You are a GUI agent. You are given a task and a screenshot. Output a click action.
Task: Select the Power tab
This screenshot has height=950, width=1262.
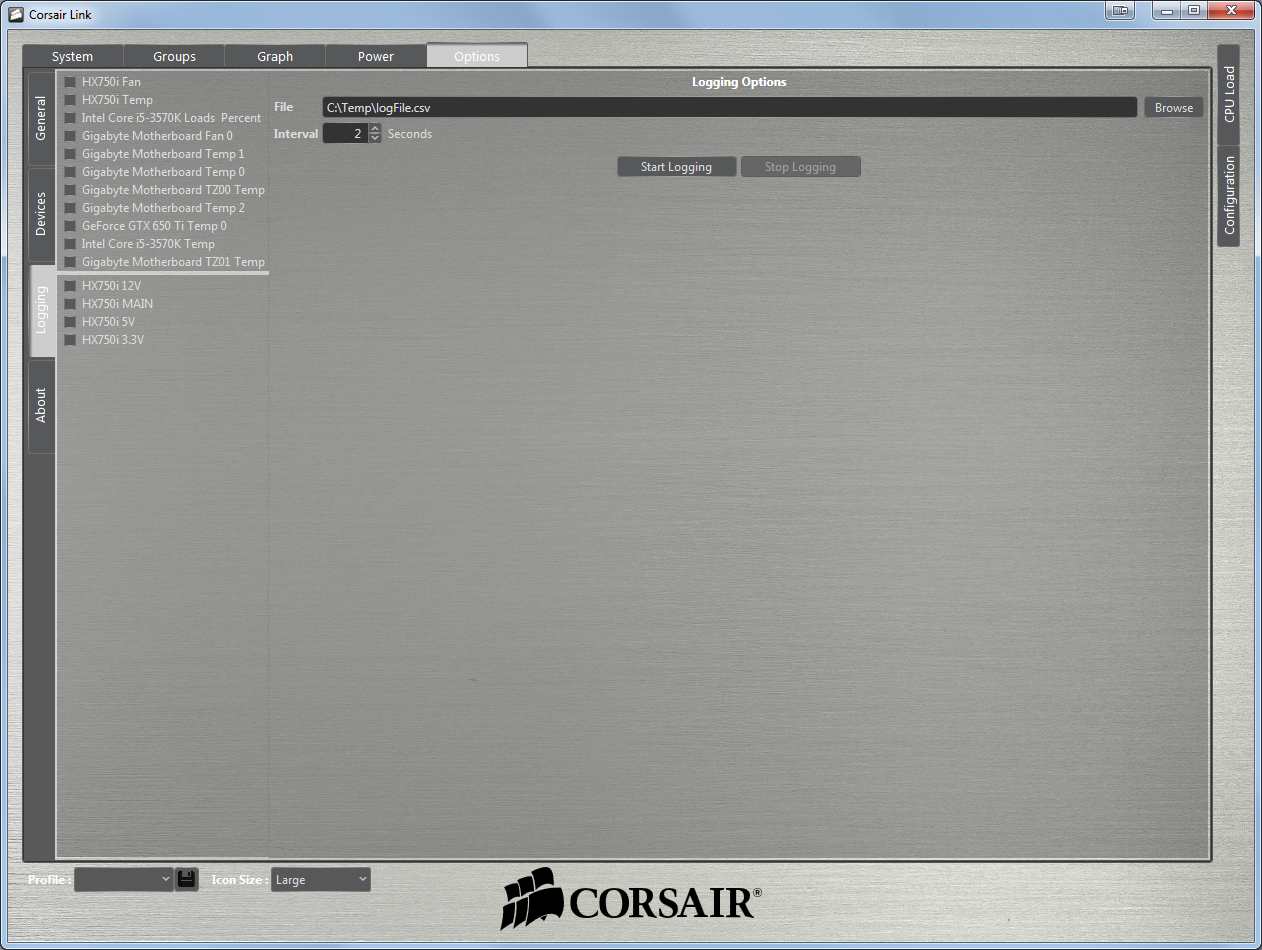[376, 56]
